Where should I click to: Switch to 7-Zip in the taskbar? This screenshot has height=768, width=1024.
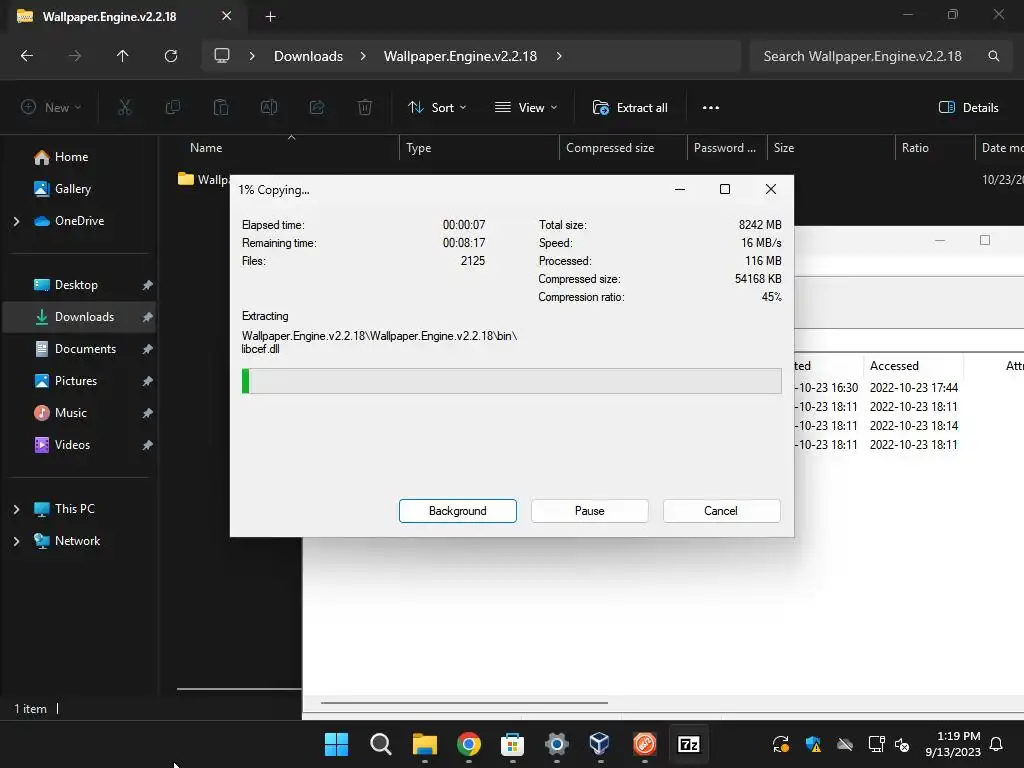(x=689, y=744)
